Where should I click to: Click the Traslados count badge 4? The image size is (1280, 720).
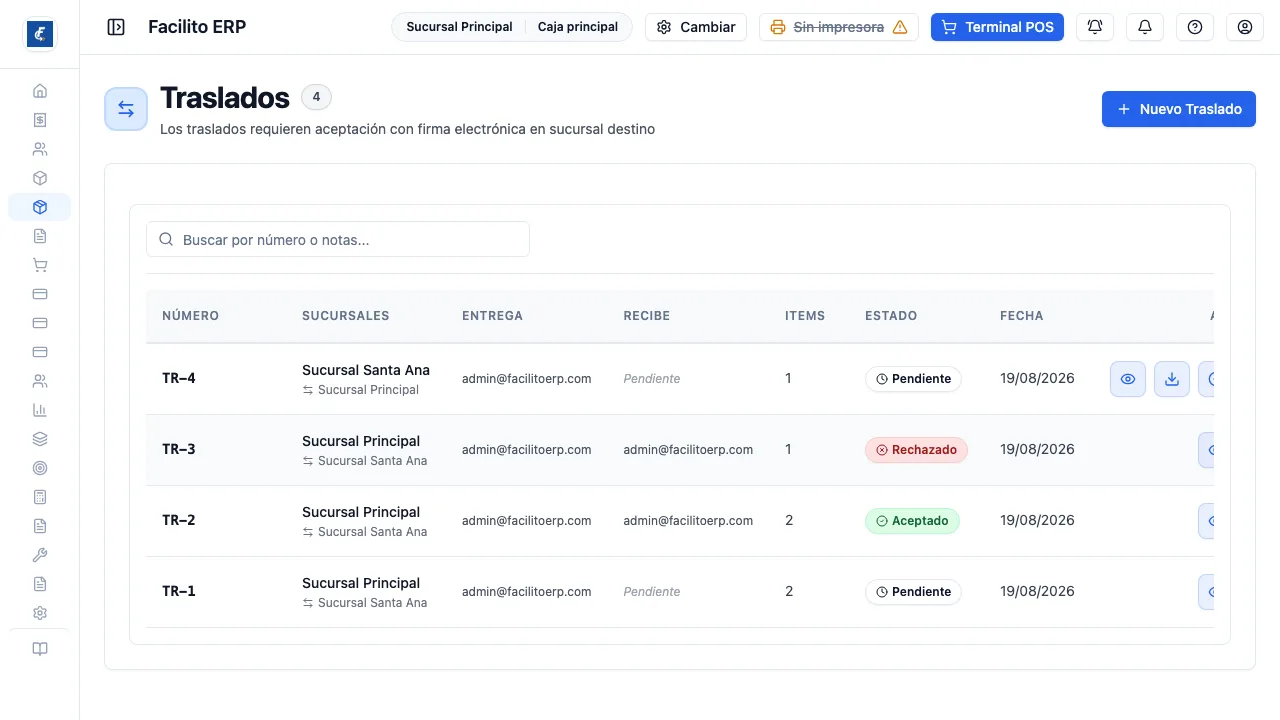click(316, 97)
